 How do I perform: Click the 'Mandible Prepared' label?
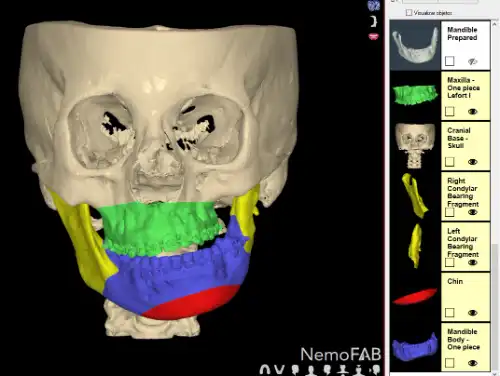462,34
